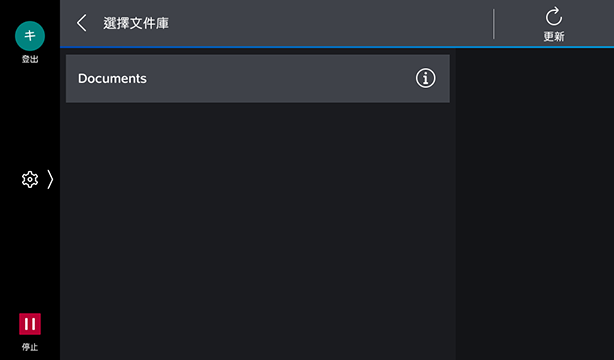Click the vertical divider left of 更新
Viewport: 614px width, 360px height.
[494, 24]
